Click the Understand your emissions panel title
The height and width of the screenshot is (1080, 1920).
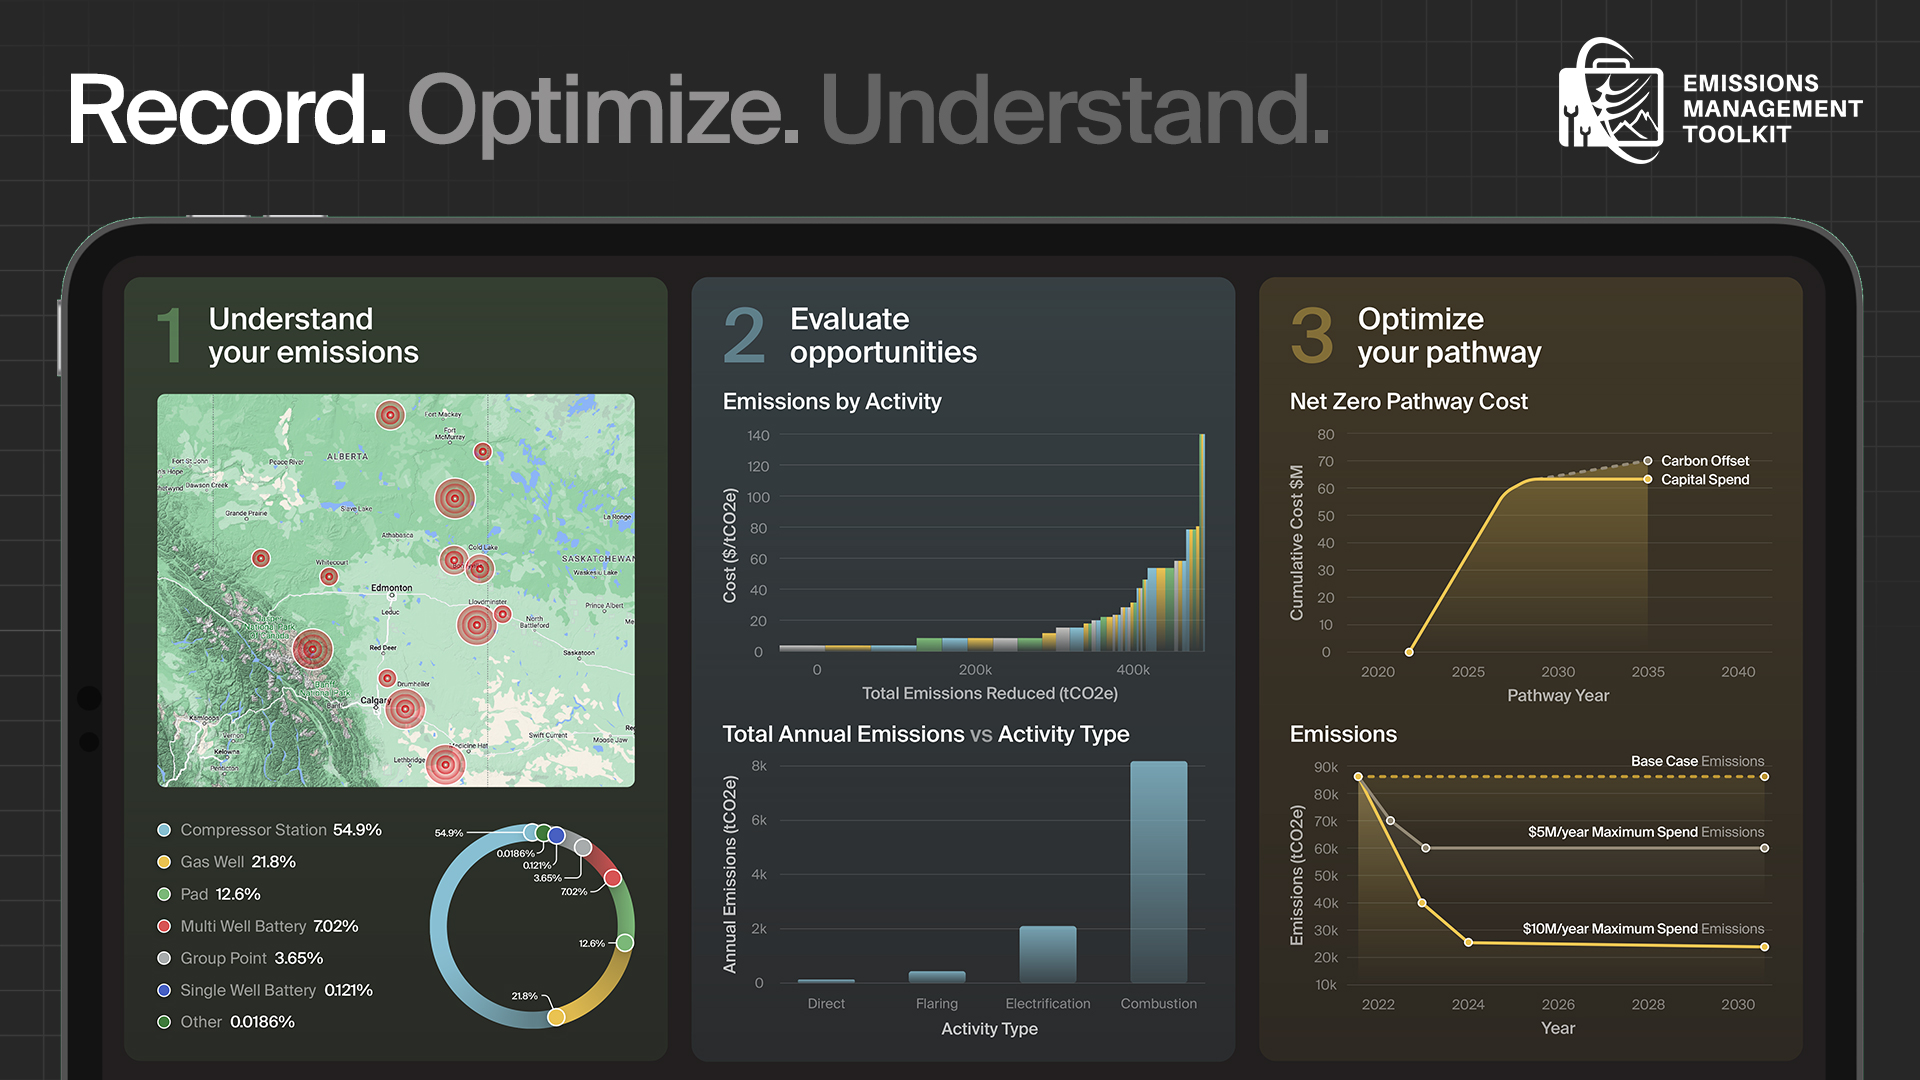[313, 335]
